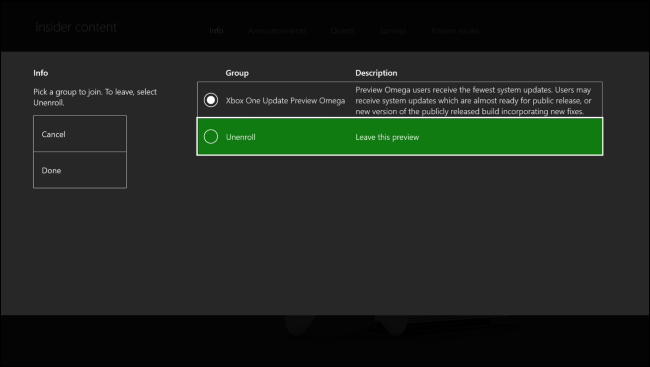Open the Quests tab
Viewport: 650px width, 367px height.
pyautogui.click(x=343, y=31)
